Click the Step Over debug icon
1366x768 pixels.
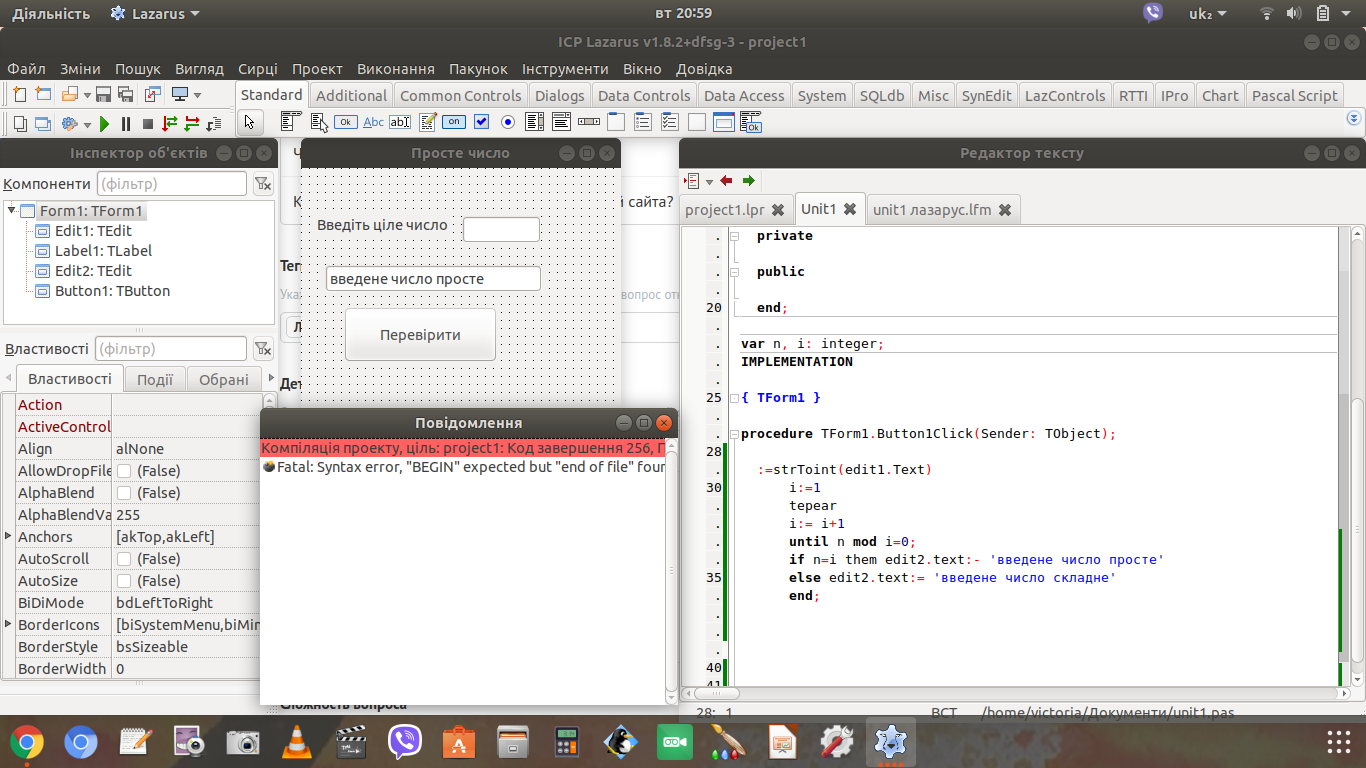pyautogui.click(x=192, y=124)
